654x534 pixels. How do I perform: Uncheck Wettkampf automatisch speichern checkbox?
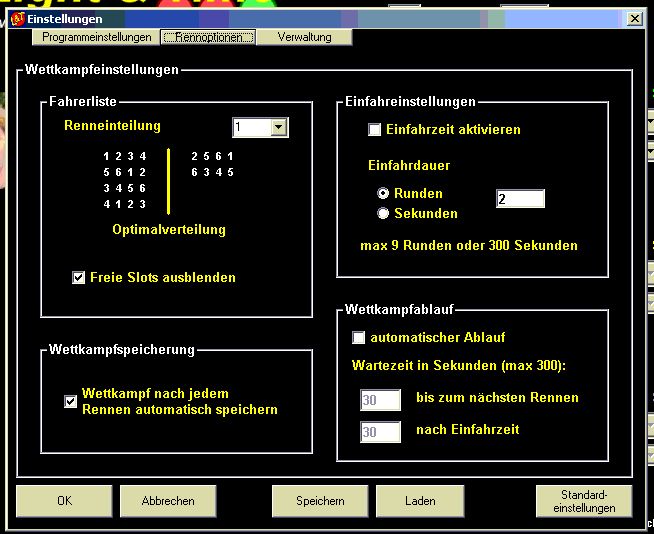pyautogui.click(x=71, y=401)
